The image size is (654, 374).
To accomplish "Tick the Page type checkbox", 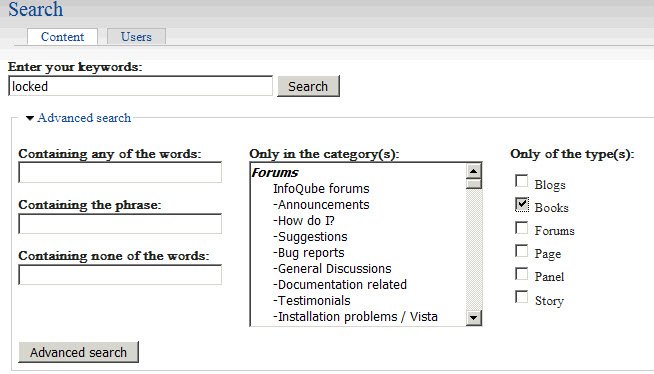I will 521,251.
